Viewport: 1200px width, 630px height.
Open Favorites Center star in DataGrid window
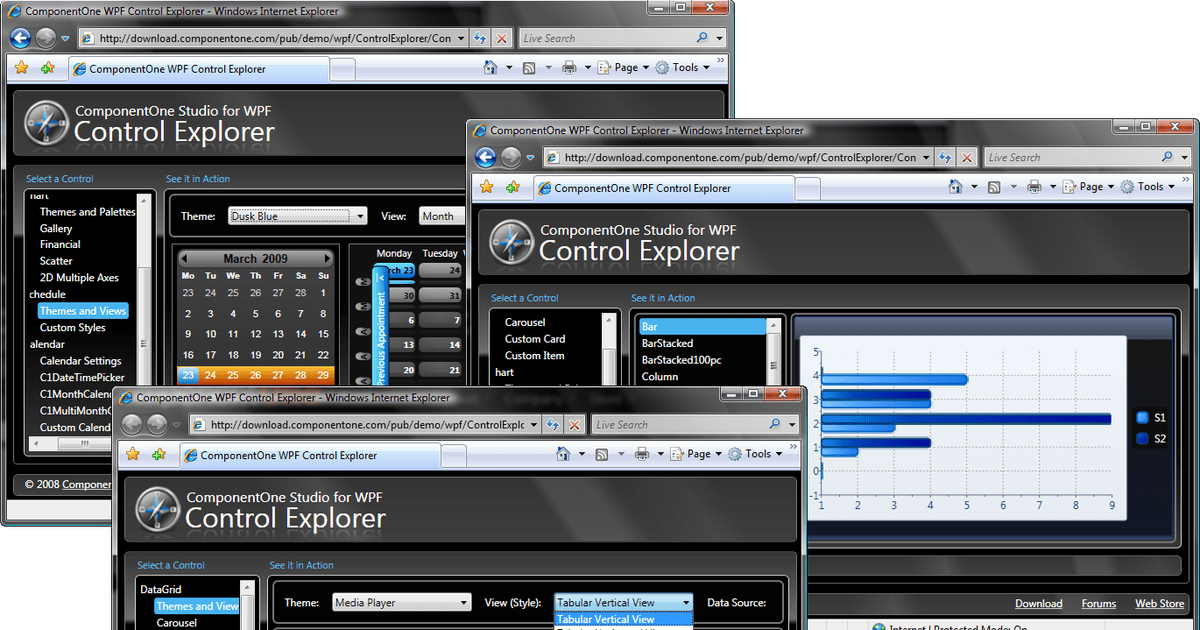[x=132, y=454]
